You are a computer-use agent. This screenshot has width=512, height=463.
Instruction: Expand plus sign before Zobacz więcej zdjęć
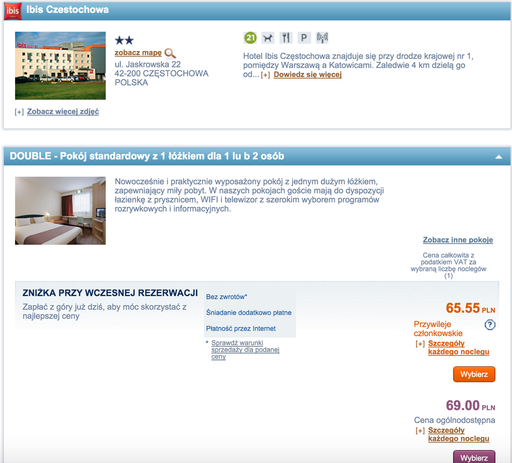pyautogui.click(x=19, y=112)
